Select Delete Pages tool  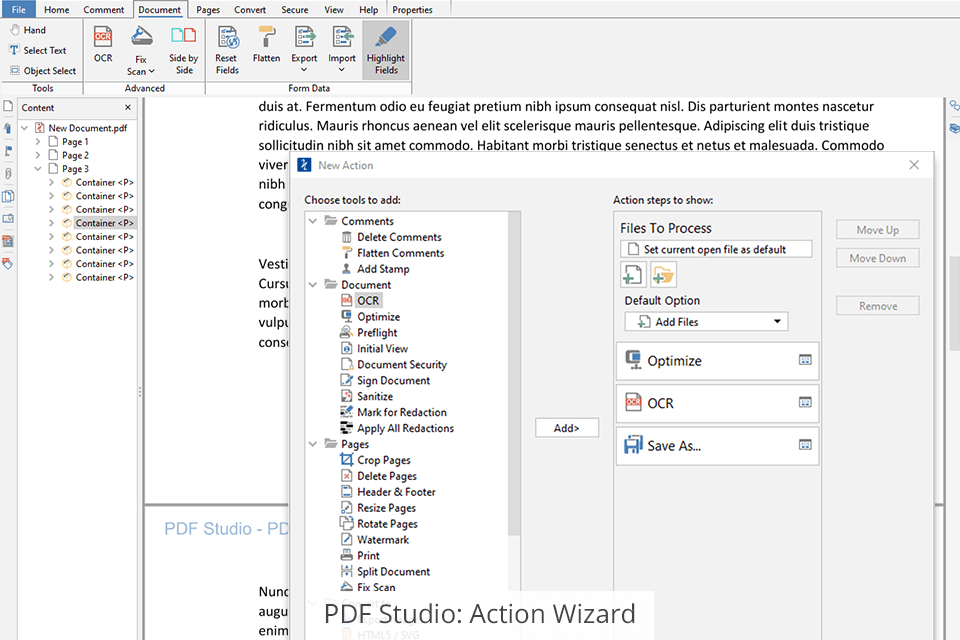pyautogui.click(x=378, y=476)
